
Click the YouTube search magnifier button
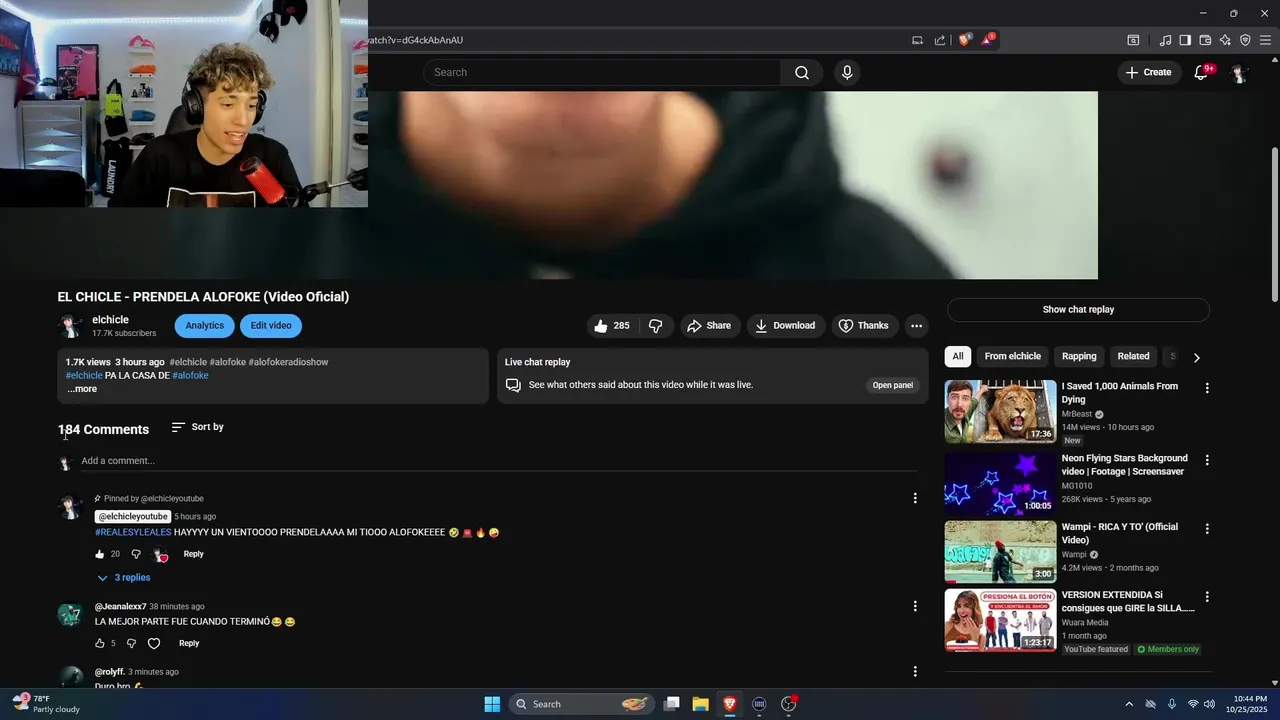802,72
